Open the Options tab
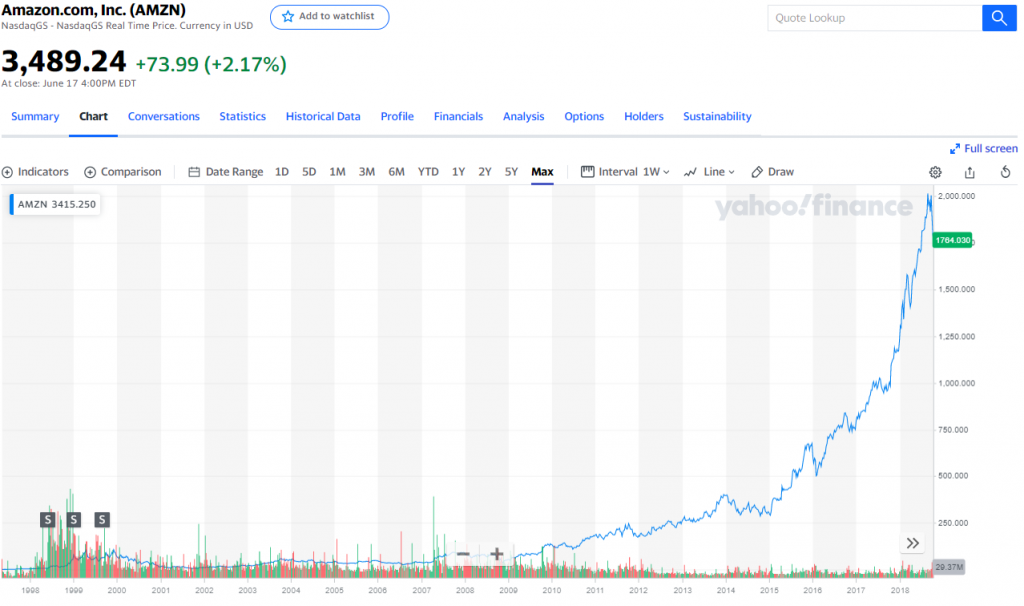Viewport: 1024px width, 606px height. click(x=584, y=116)
